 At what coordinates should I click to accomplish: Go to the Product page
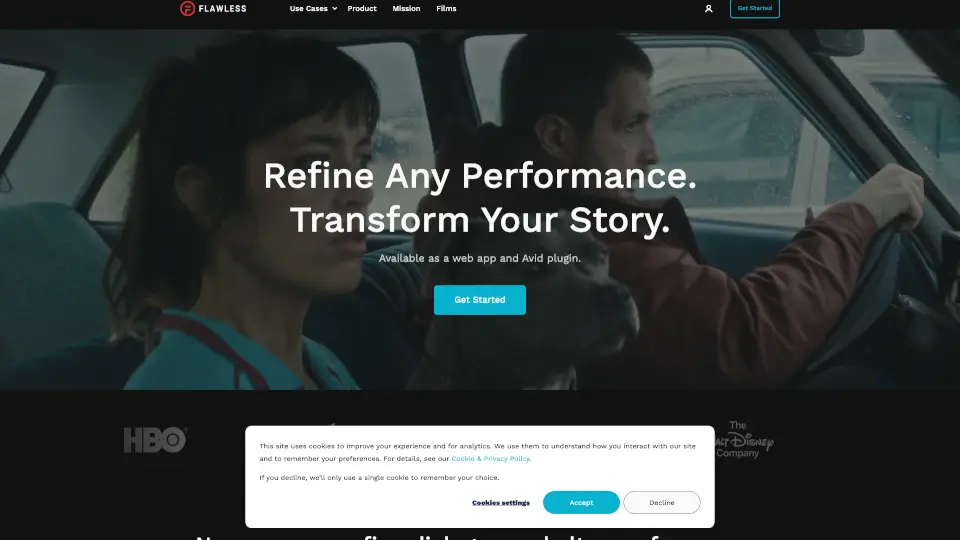pyautogui.click(x=362, y=9)
